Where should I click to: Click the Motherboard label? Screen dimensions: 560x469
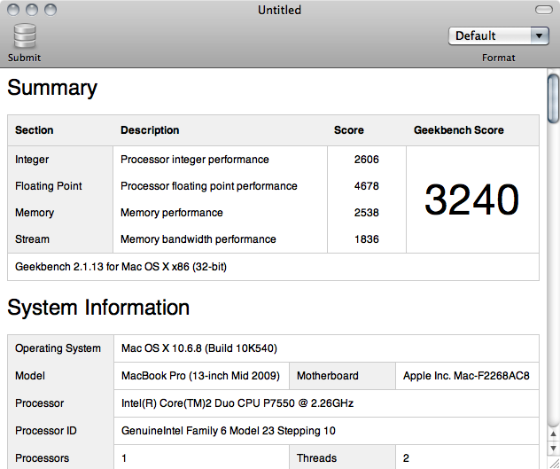coord(328,376)
